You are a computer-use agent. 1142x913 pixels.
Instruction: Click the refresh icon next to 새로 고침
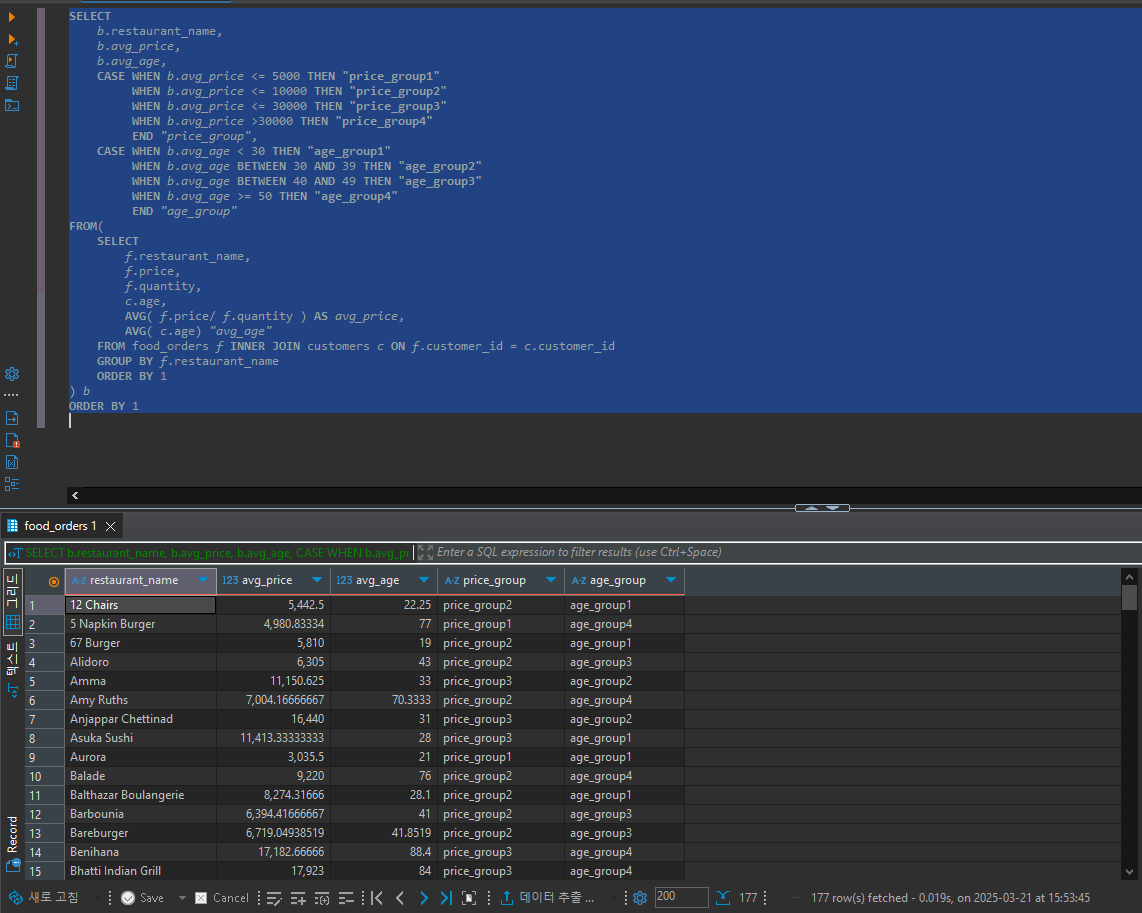click(15, 898)
